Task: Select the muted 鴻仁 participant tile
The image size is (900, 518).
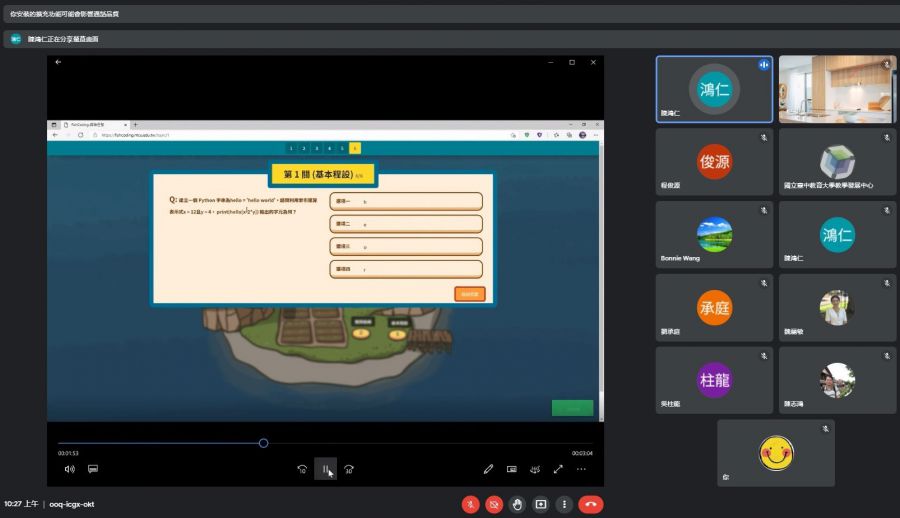Action: pyautogui.click(x=837, y=234)
